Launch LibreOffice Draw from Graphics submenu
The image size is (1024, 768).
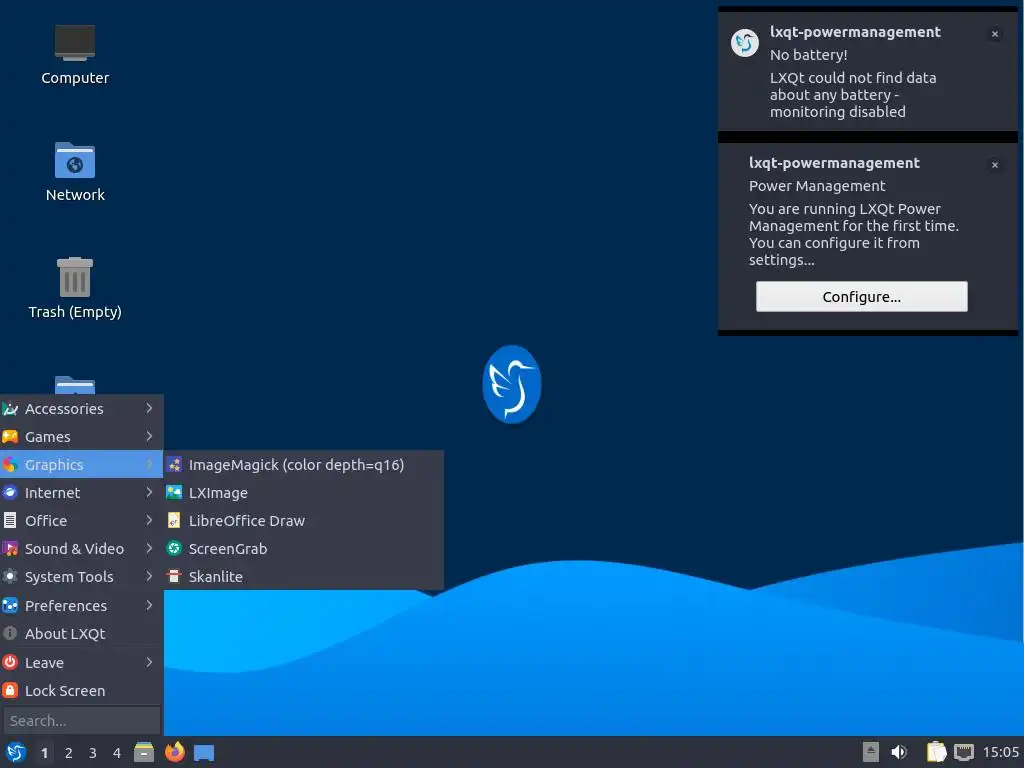pyautogui.click(x=304, y=520)
